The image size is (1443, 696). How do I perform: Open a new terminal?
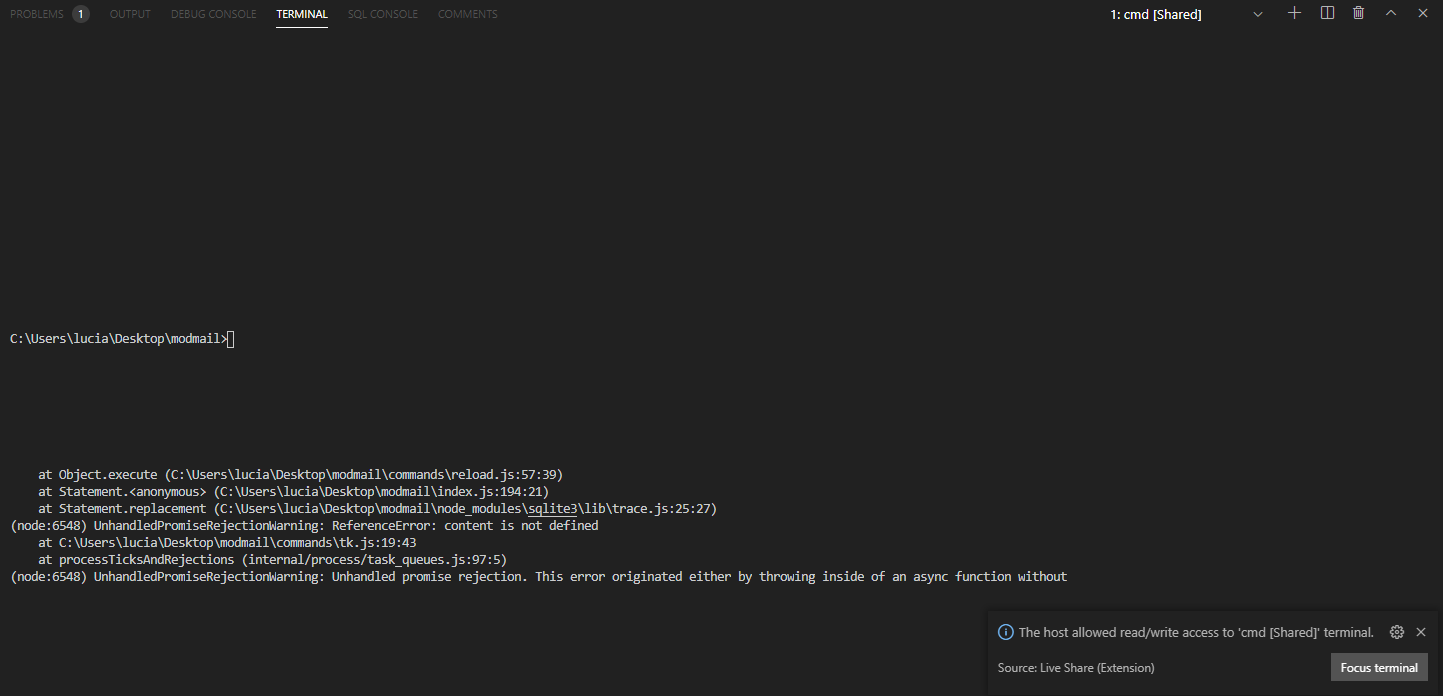pos(1294,13)
